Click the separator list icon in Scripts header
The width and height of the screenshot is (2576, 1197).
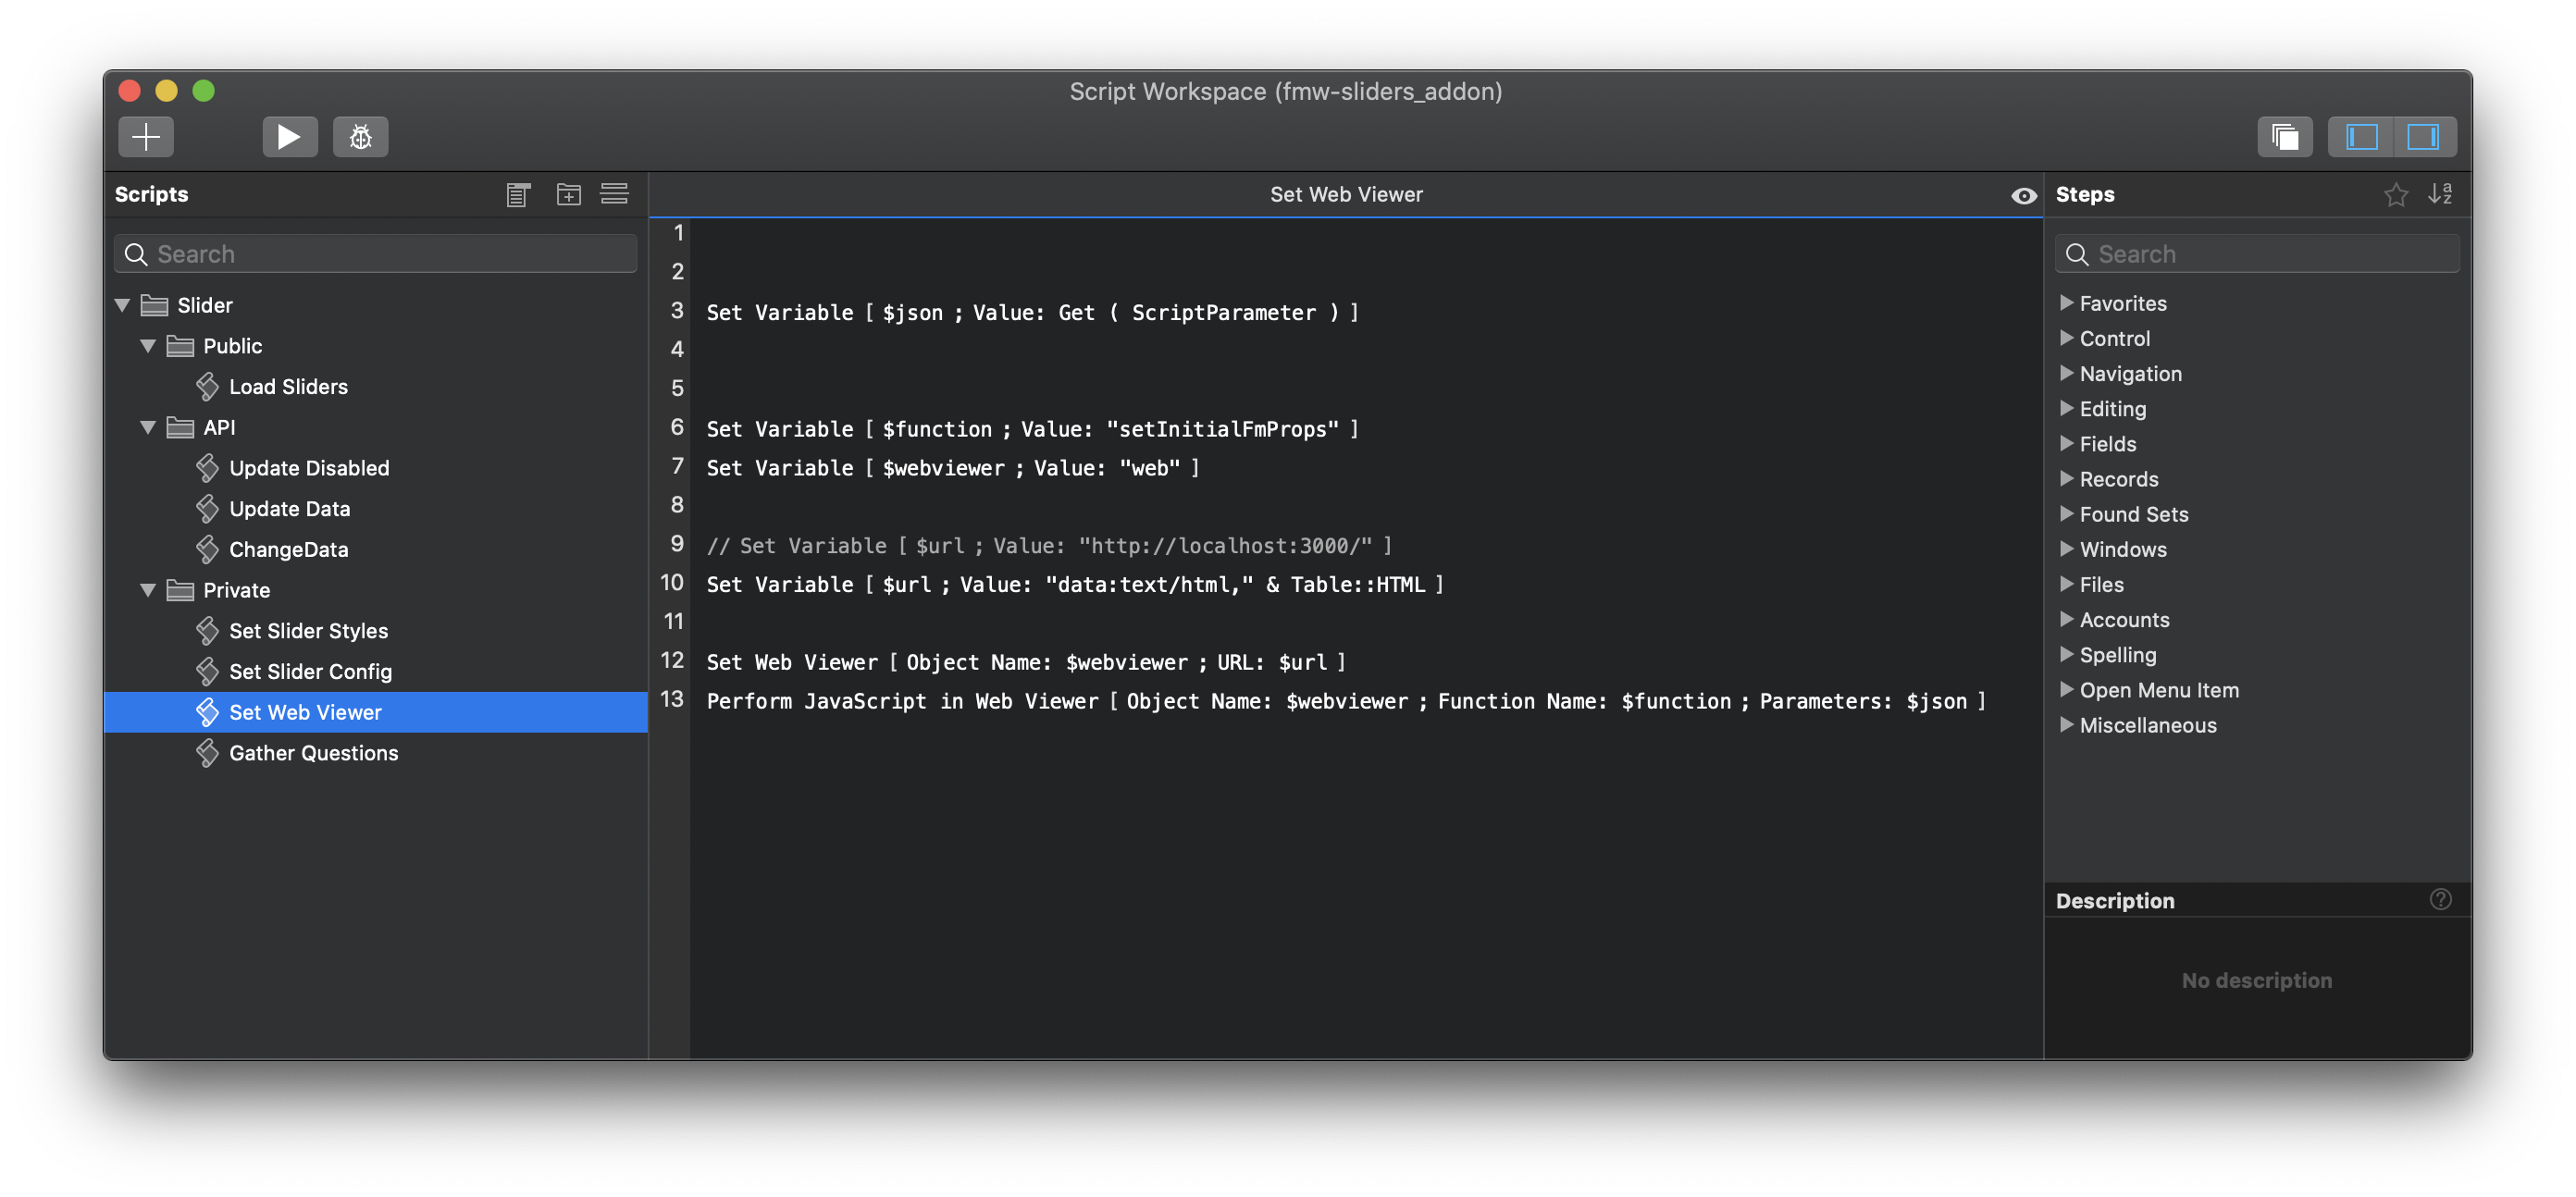pyautogui.click(x=614, y=194)
